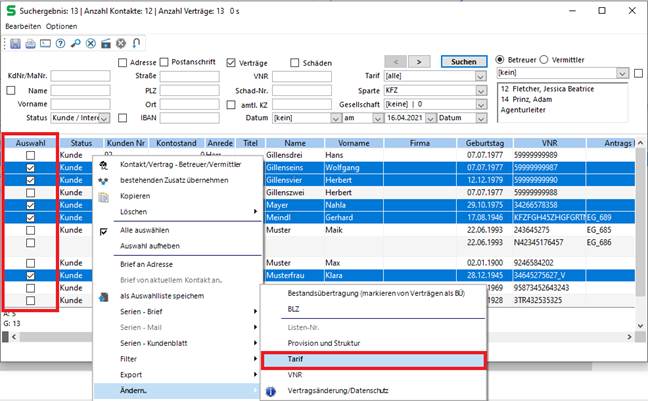Click the blue circled X toolbar icon

[91, 44]
